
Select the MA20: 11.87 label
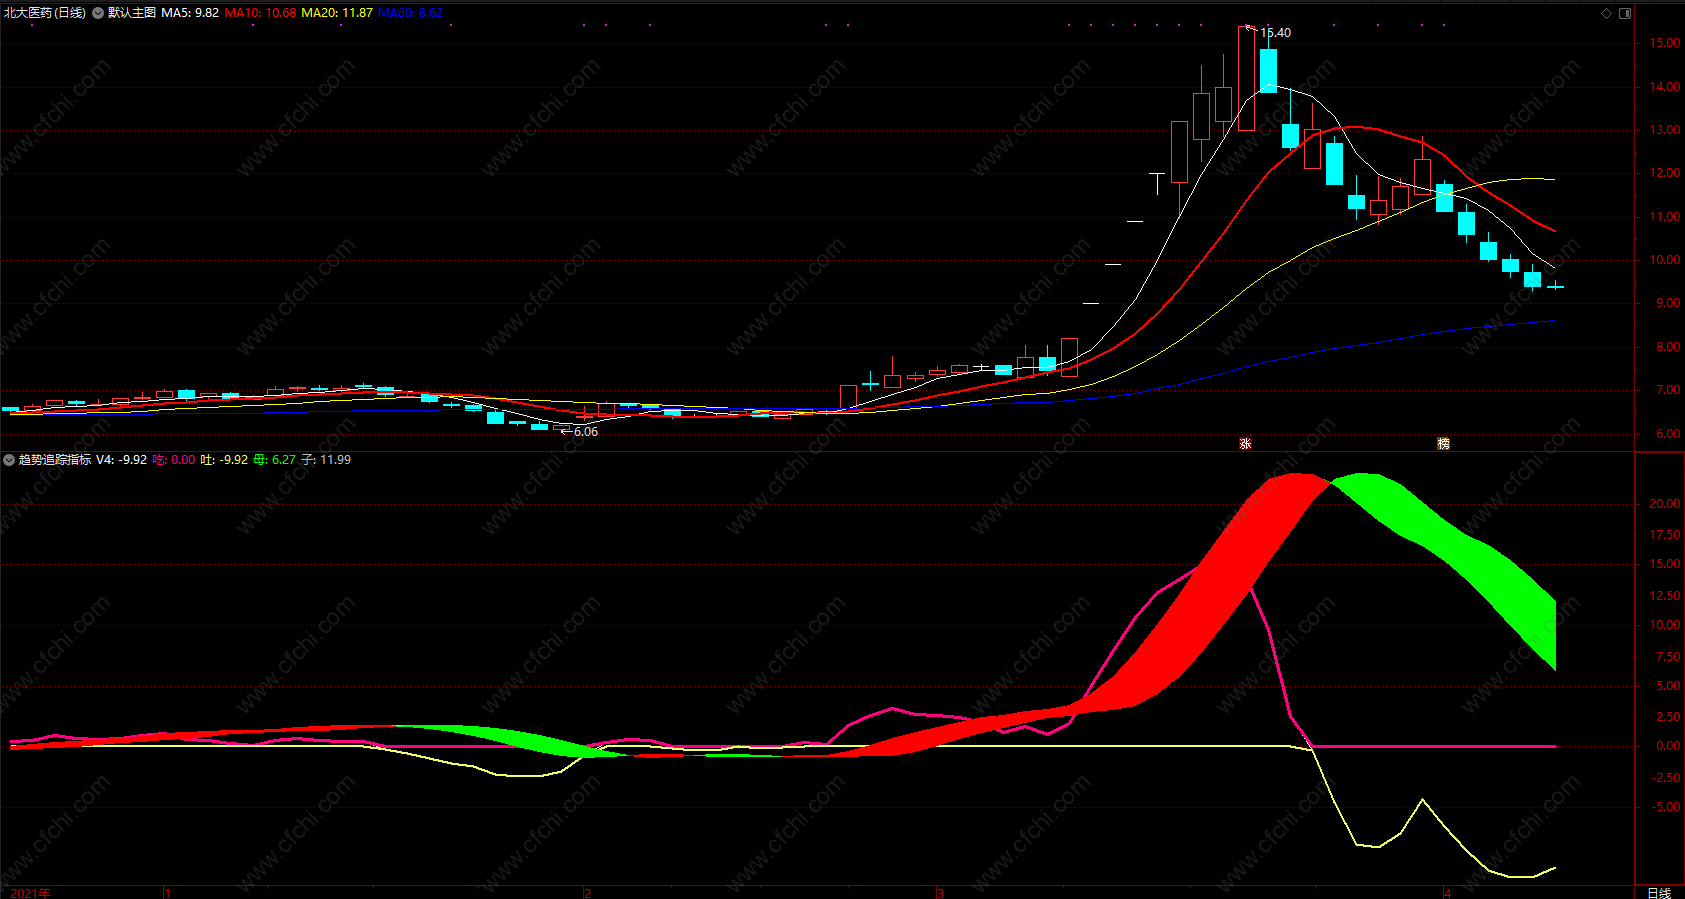337,13
